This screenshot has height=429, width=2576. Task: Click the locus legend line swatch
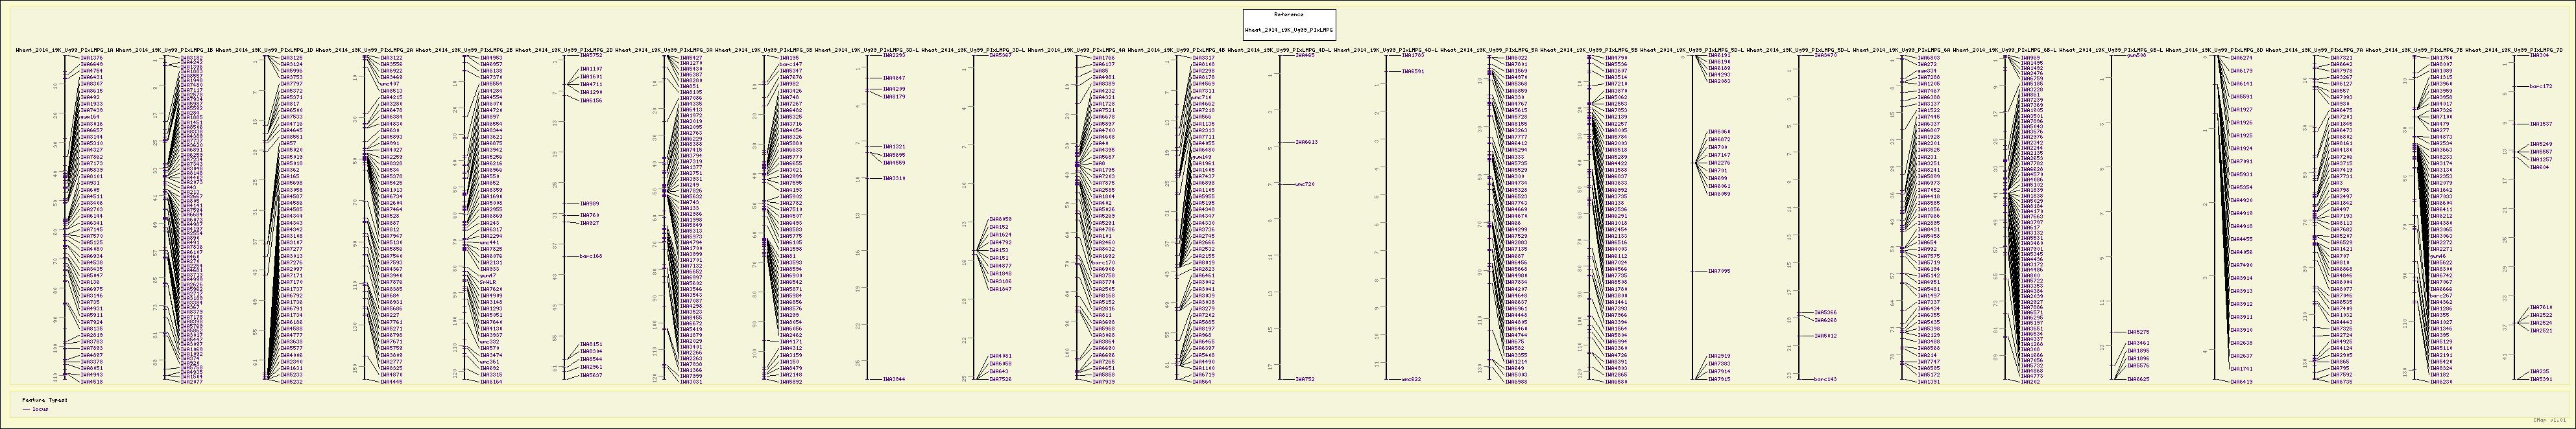[26, 409]
